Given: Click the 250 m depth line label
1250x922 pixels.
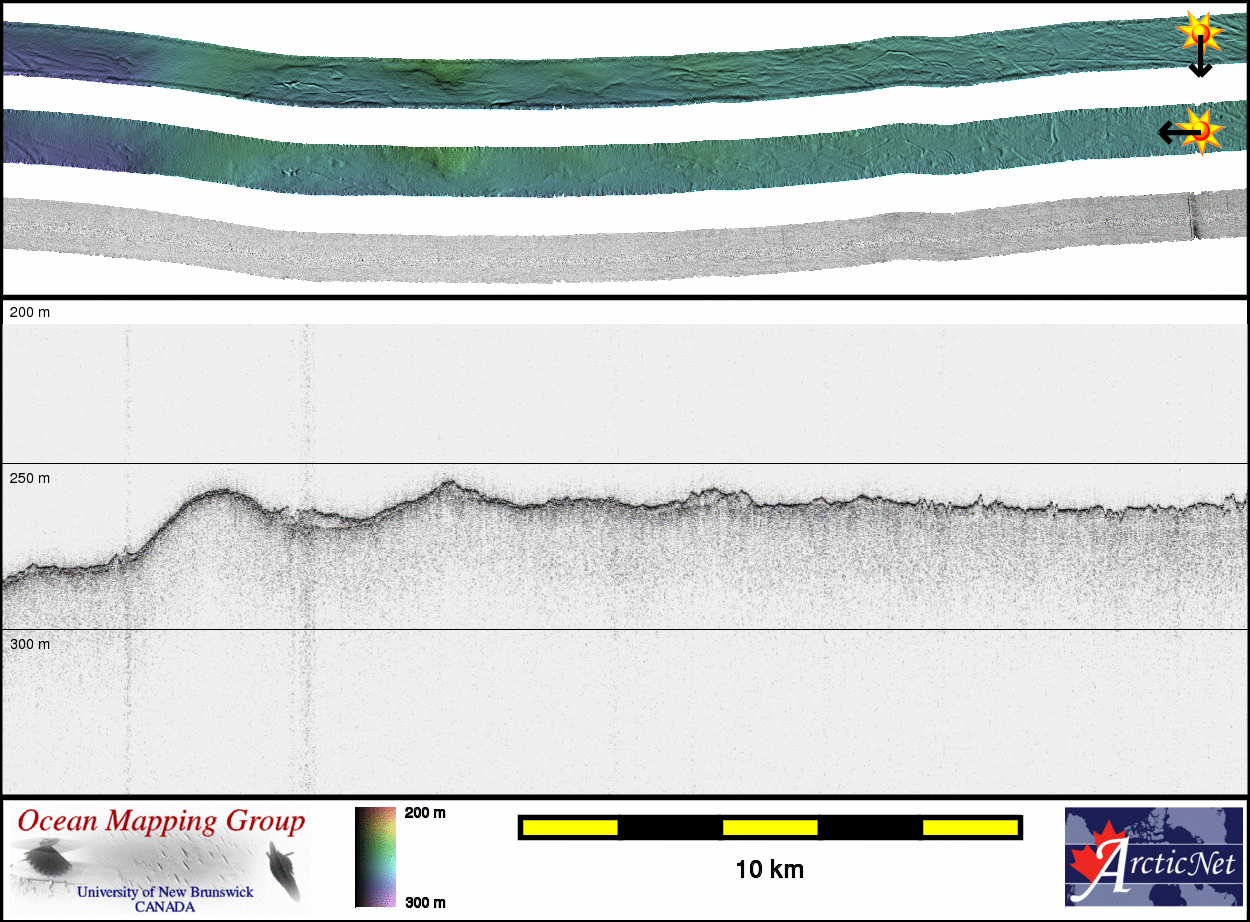Looking at the screenshot, I should pos(30,478).
